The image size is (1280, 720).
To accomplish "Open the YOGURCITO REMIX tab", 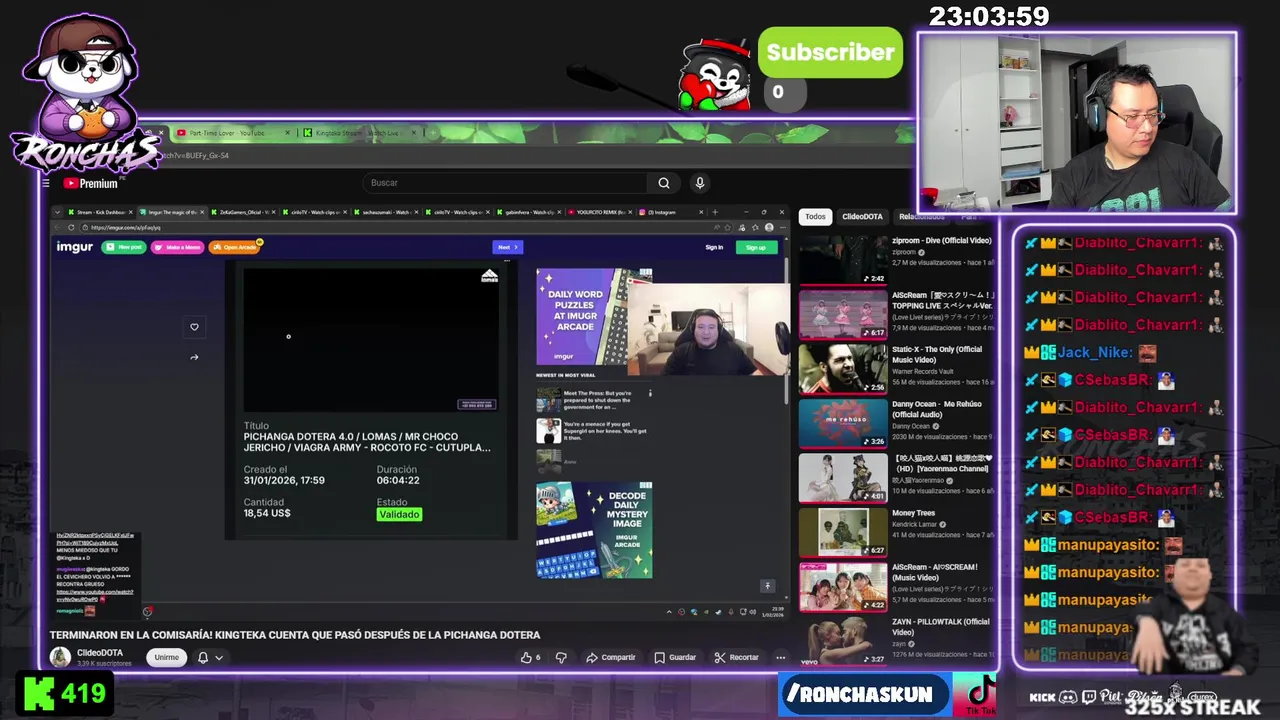I will [x=599, y=212].
